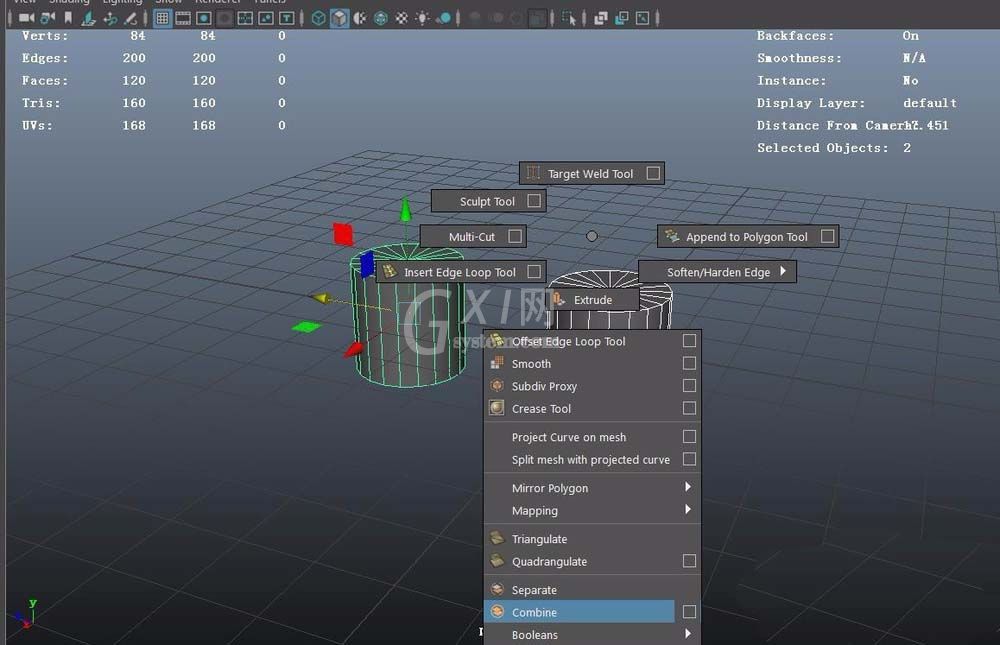The width and height of the screenshot is (1000, 645).
Task: Toggle the viewport Grid icon
Action: pyautogui.click(x=162, y=18)
